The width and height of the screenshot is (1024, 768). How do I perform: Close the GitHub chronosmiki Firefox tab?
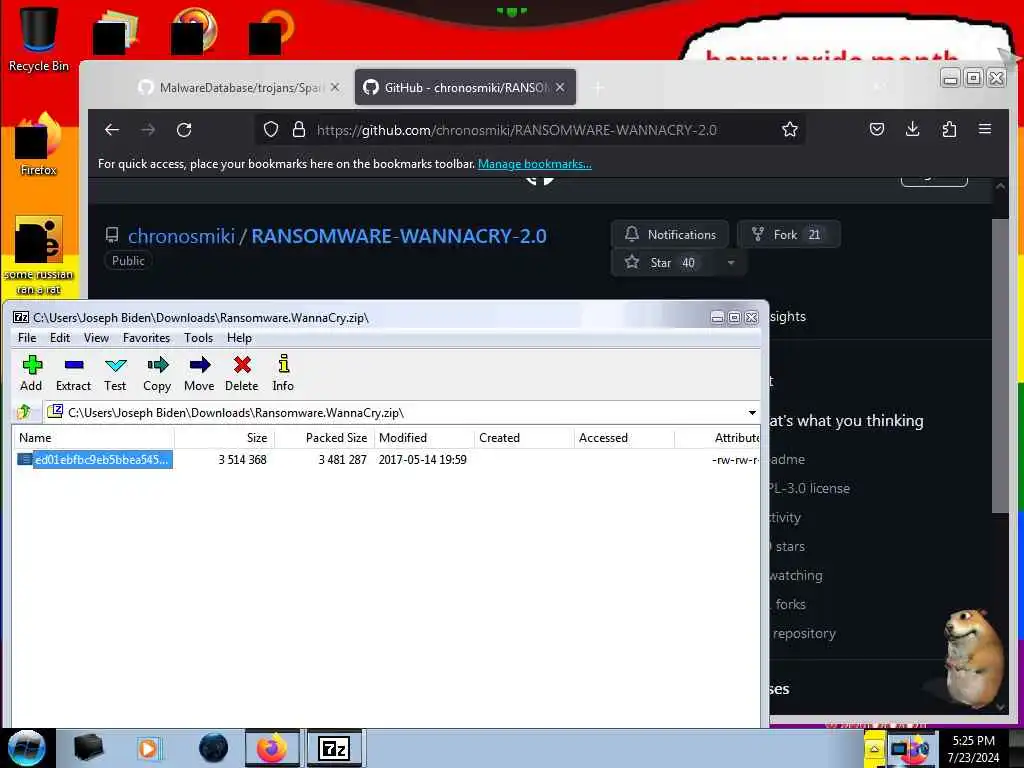(x=560, y=87)
